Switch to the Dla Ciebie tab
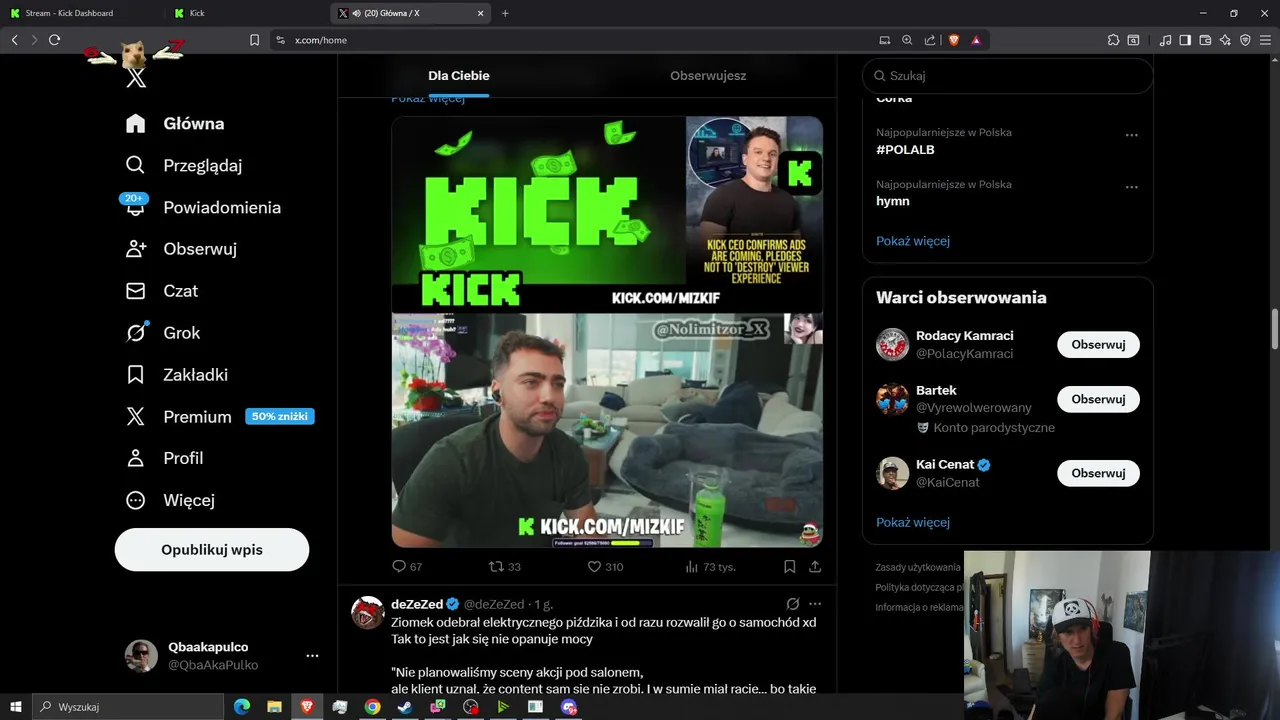1280x720 pixels. [459, 76]
